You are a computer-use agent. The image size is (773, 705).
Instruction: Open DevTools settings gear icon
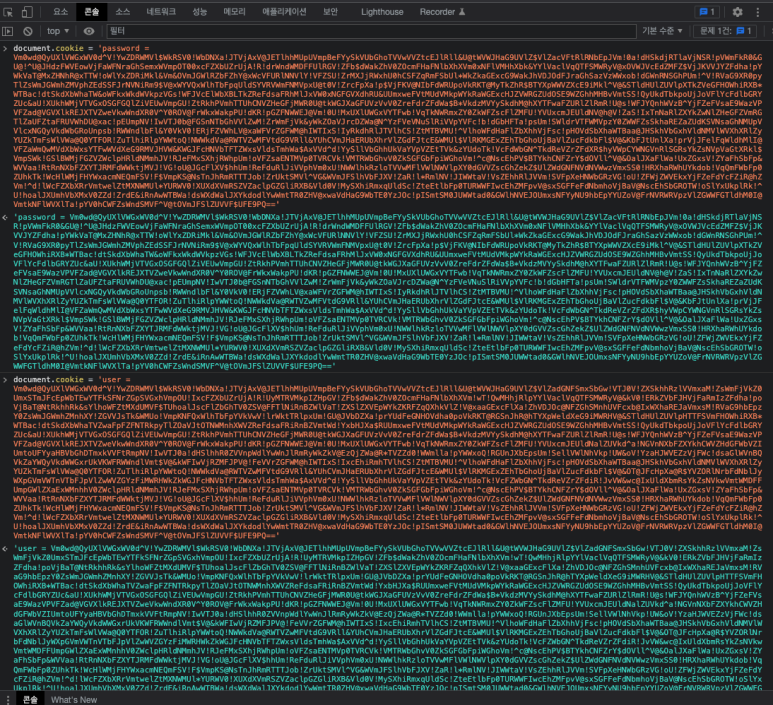(738, 12)
